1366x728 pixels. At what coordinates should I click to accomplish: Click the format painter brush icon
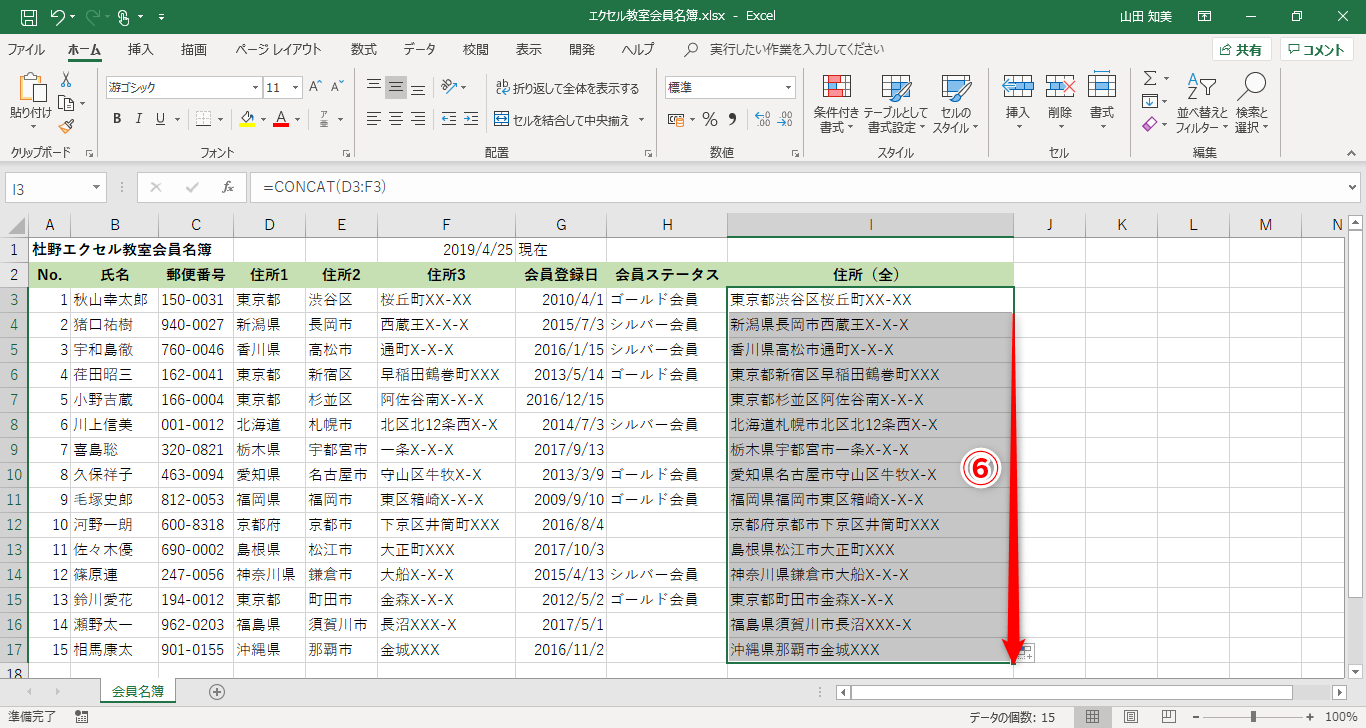click(x=66, y=126)
